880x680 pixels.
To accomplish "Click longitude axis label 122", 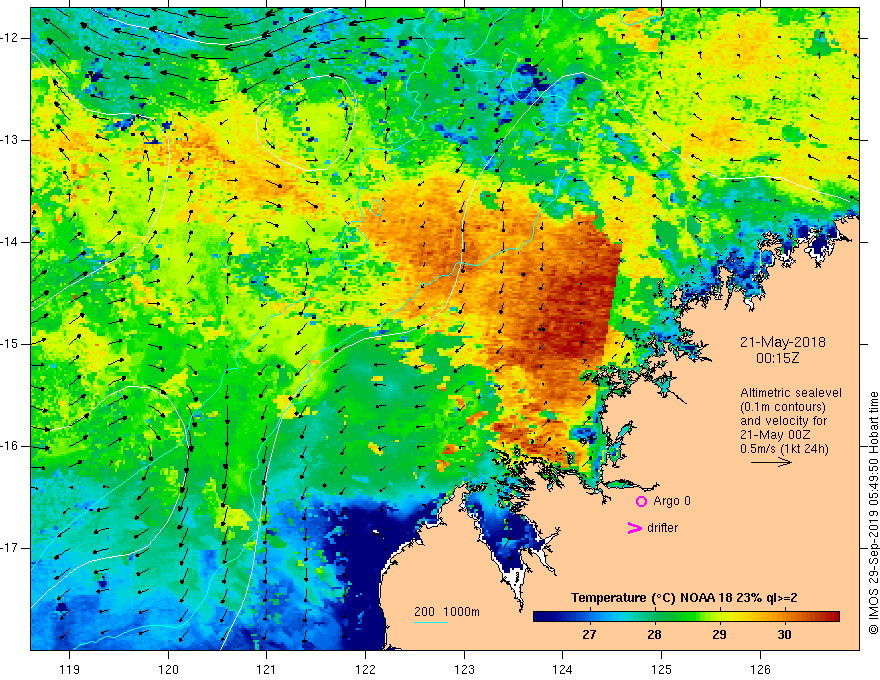I will (x=365, y=669).
